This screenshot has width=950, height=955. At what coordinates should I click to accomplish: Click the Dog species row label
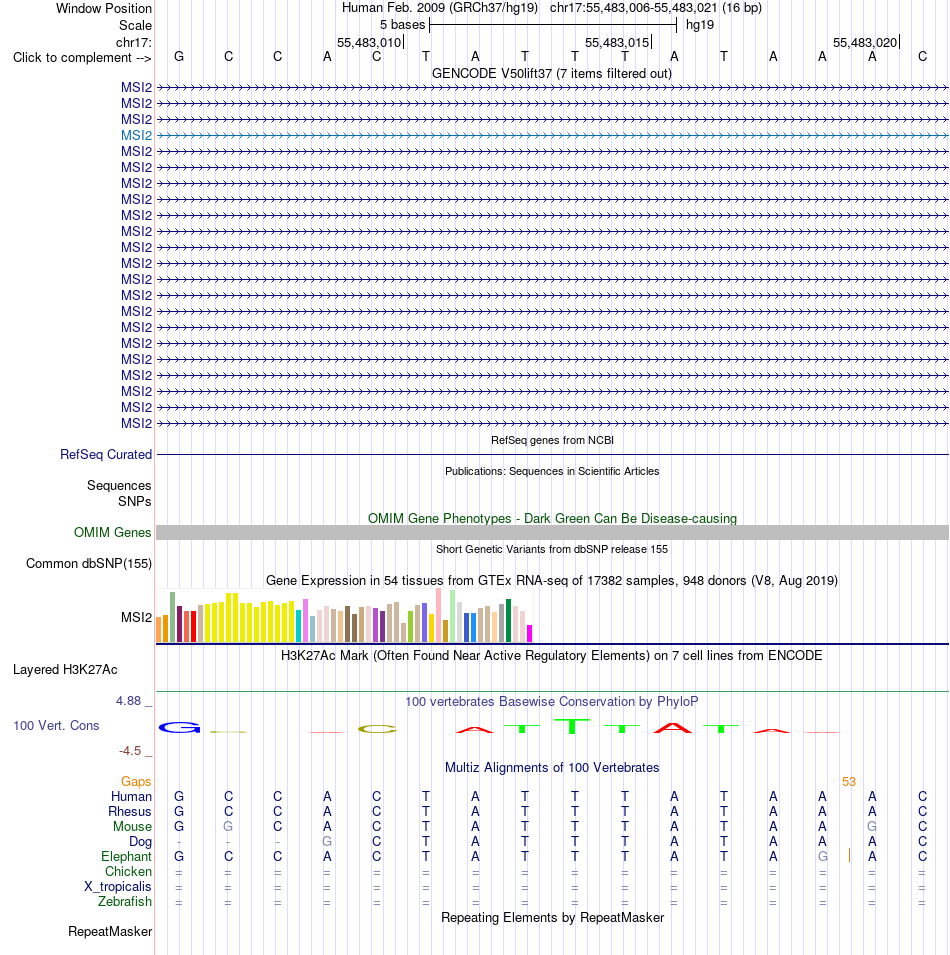click(x=140, y=842)
